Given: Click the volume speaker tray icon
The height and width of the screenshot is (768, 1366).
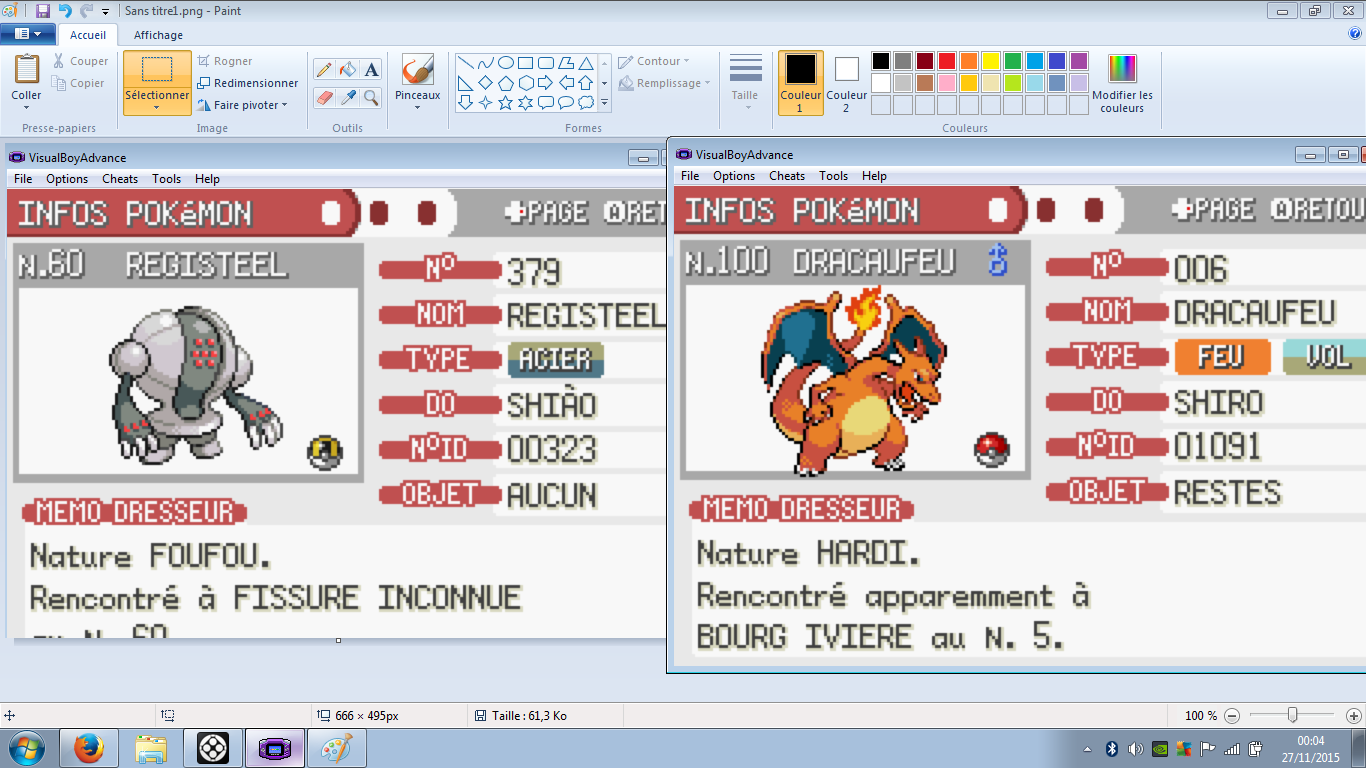Looking at the screenshot, I should (1135, 748).
